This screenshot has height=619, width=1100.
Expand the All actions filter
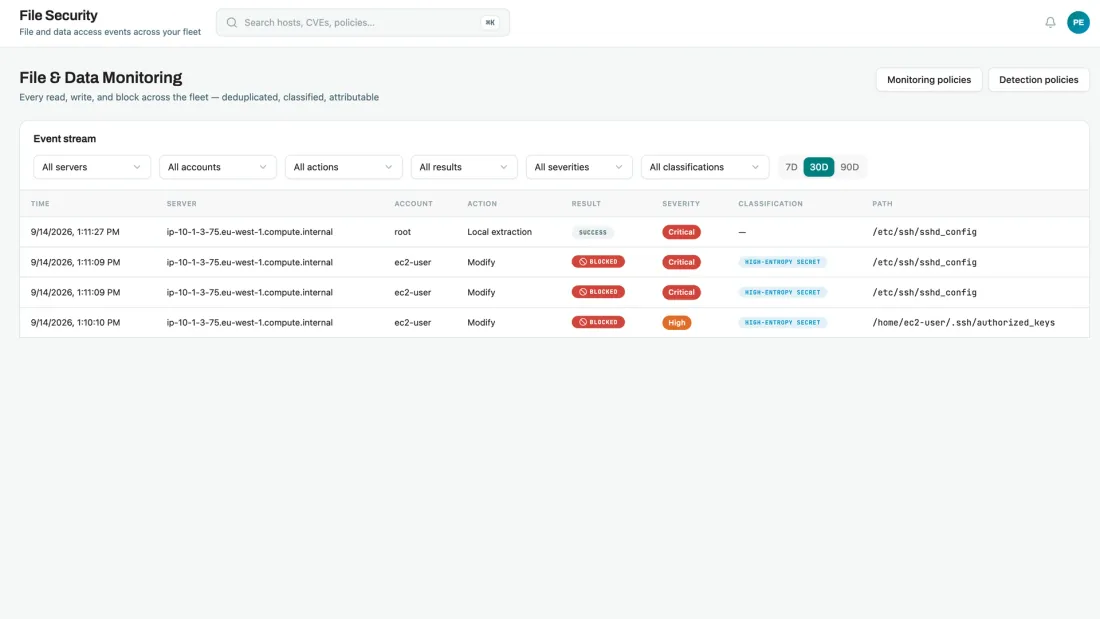343,167
